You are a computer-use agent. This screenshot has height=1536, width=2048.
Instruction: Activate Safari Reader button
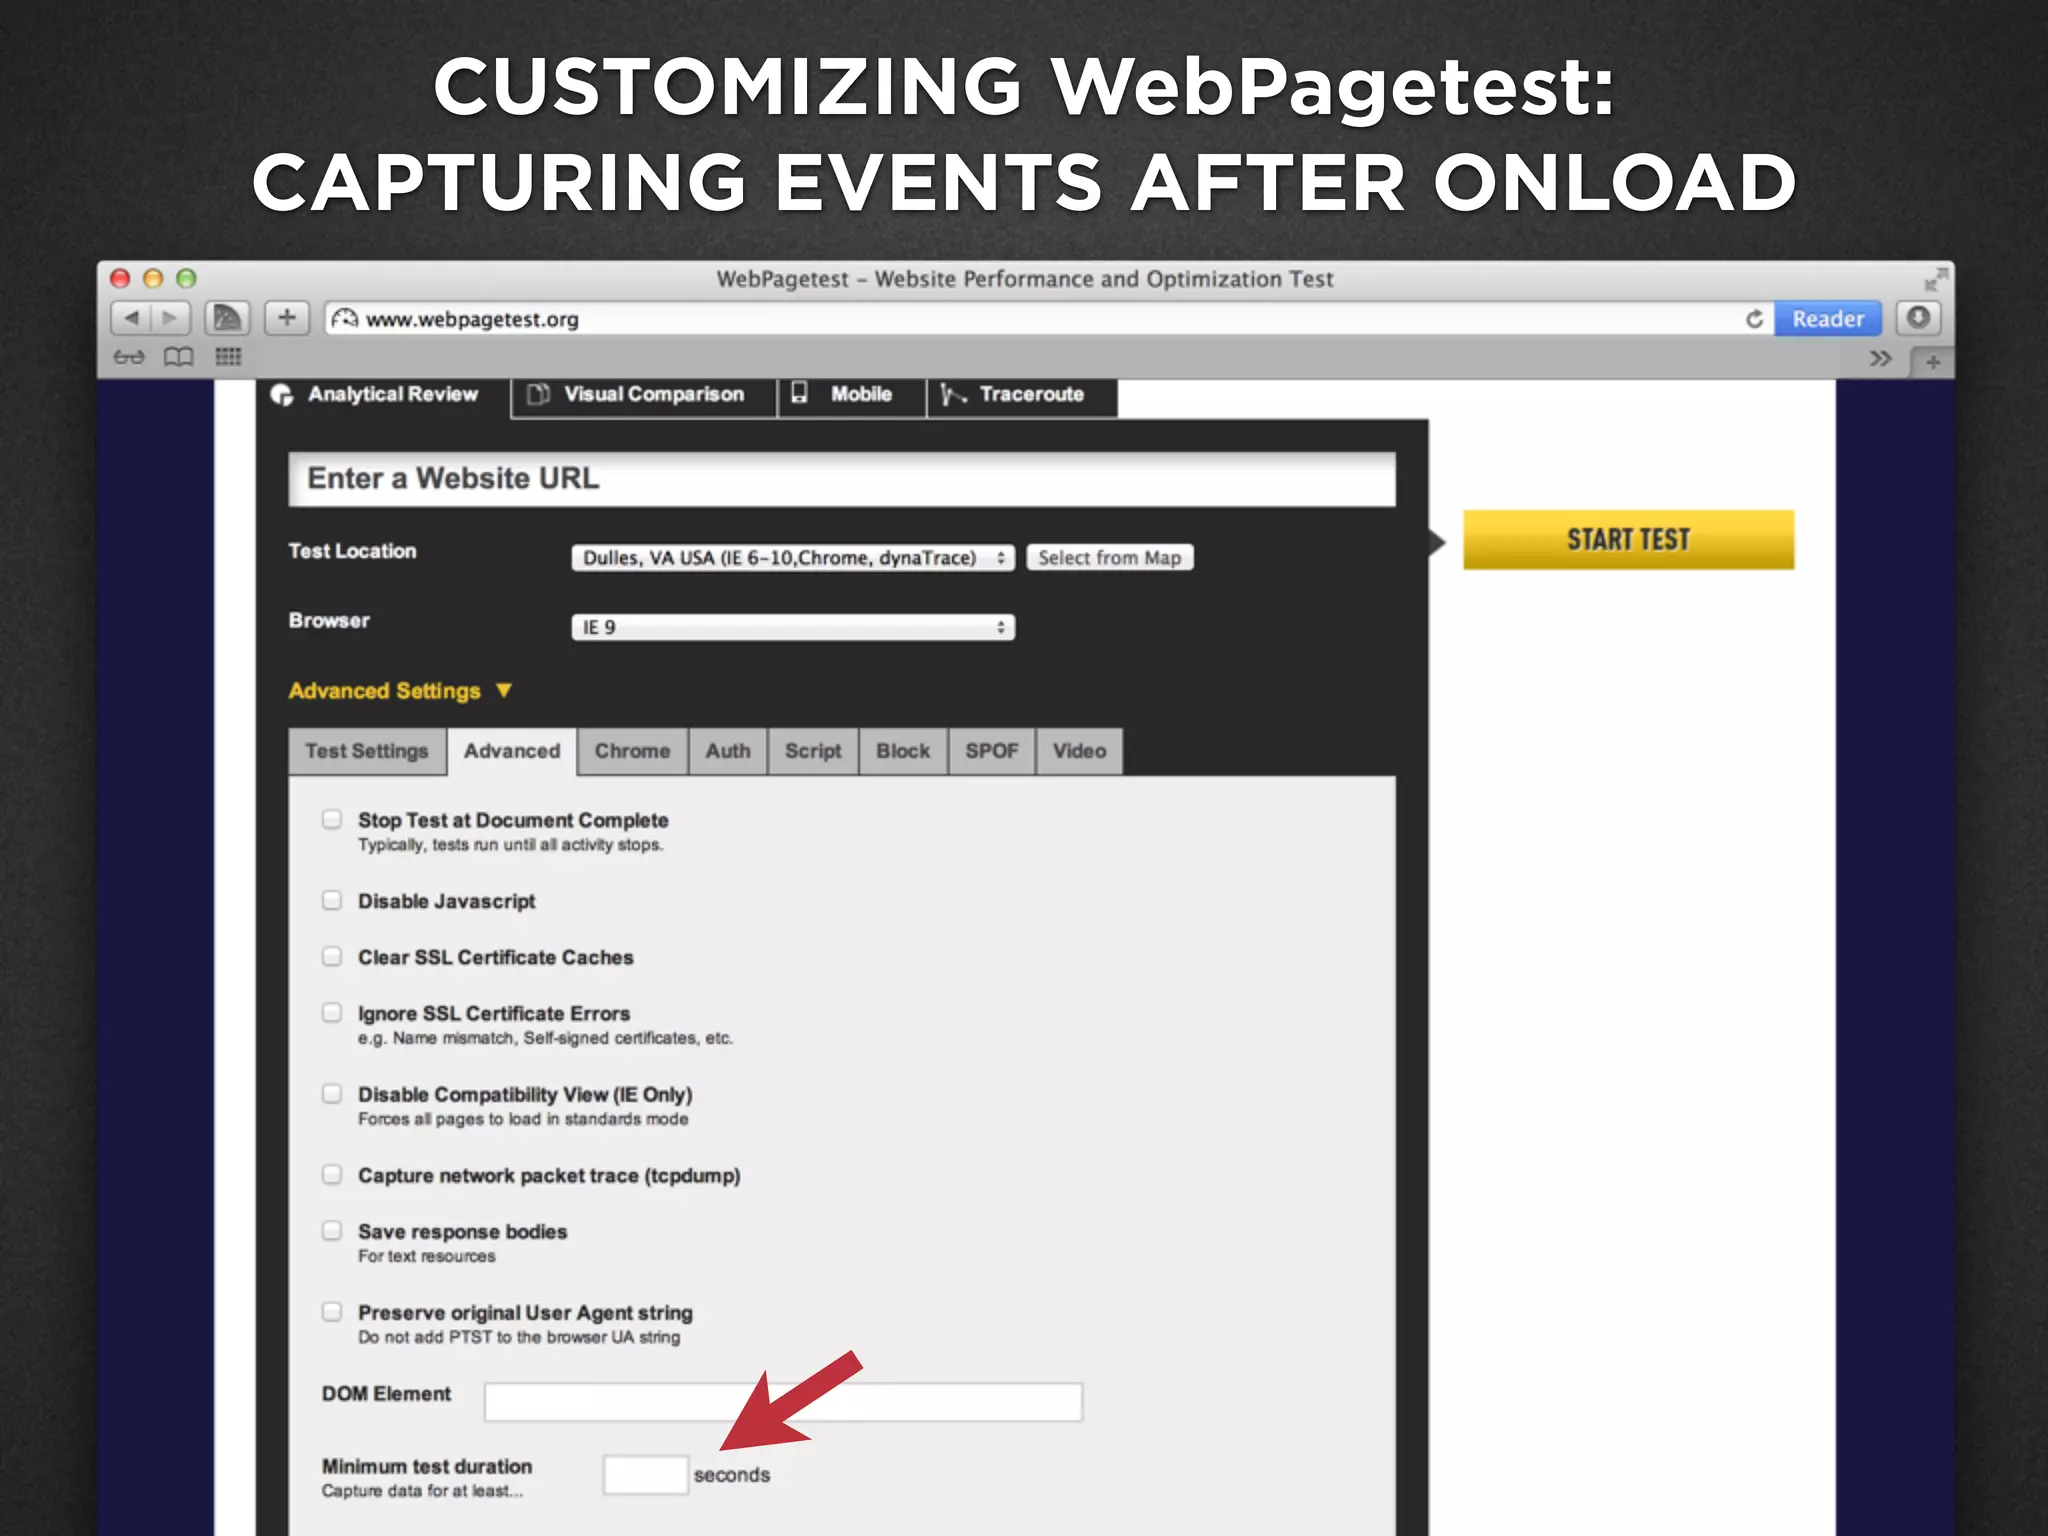pos(1828,319)
